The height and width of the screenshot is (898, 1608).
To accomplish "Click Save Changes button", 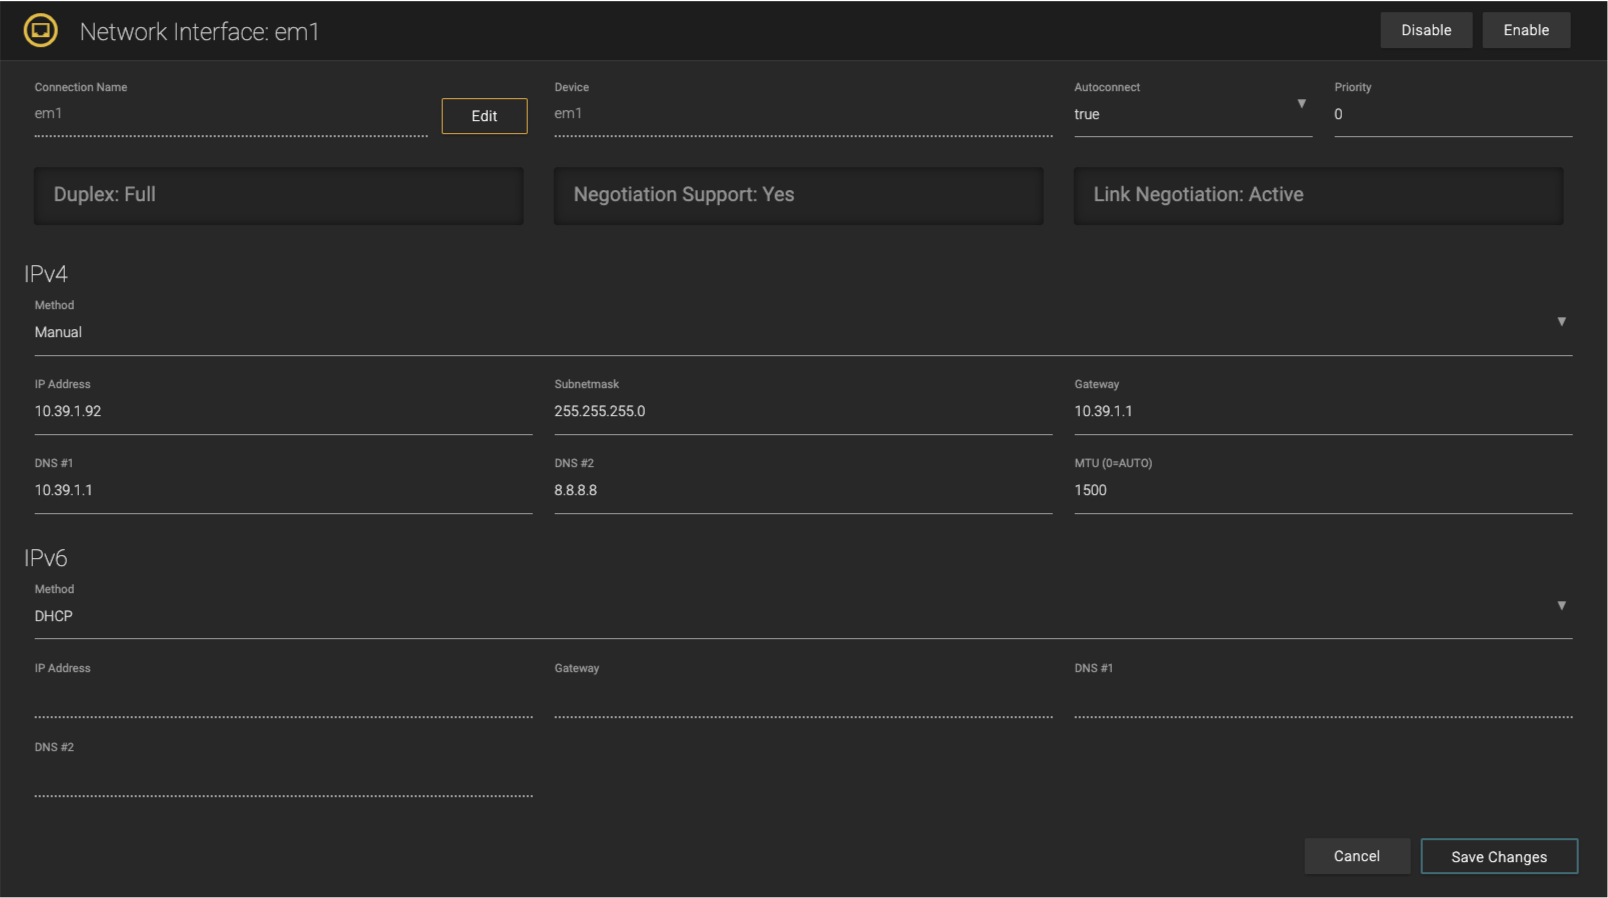I will (x=1499, y=856).
